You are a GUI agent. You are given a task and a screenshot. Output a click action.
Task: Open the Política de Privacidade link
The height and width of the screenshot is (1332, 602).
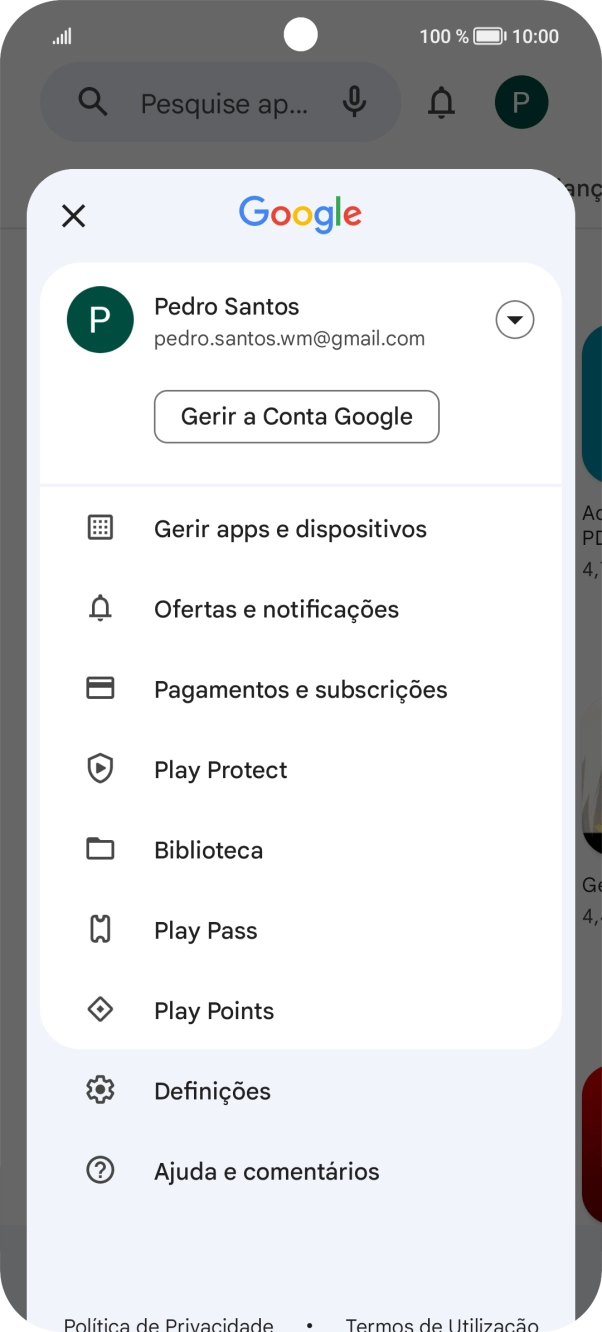(x=166, y=1322)
